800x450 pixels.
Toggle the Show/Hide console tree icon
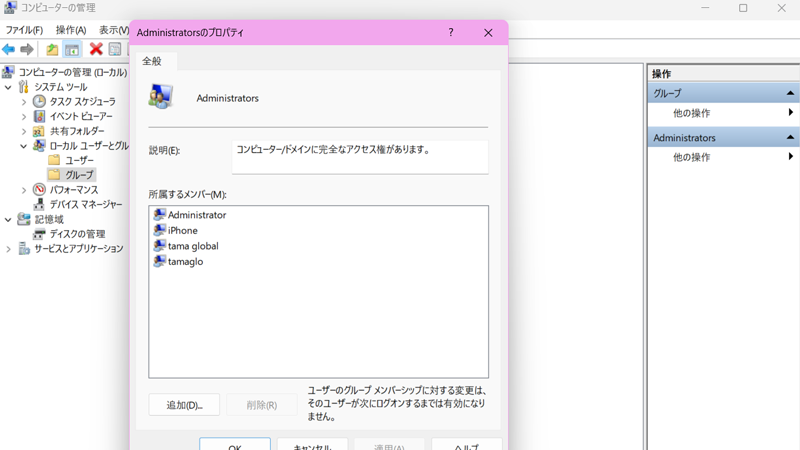(72, 49)
